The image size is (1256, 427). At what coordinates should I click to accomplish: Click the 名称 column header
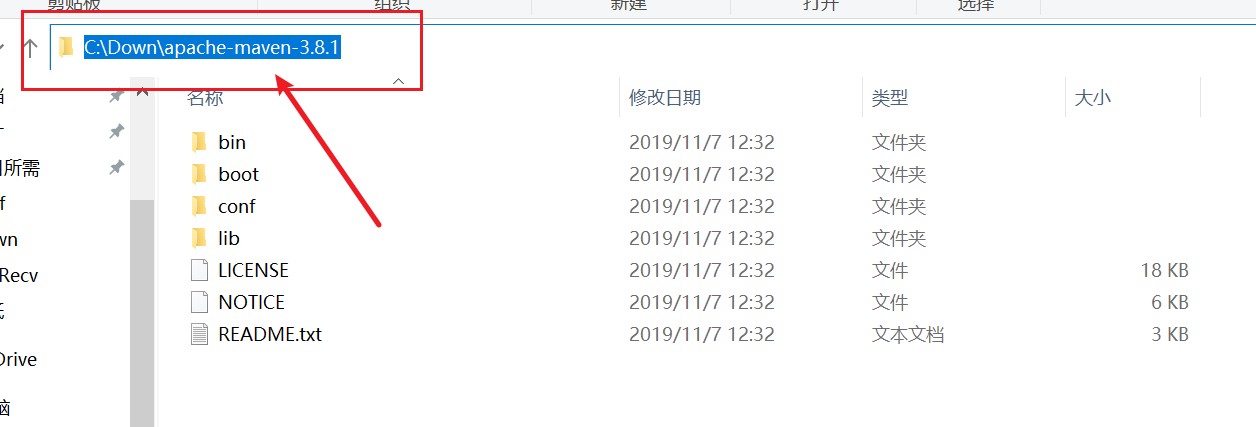point(206,97)
